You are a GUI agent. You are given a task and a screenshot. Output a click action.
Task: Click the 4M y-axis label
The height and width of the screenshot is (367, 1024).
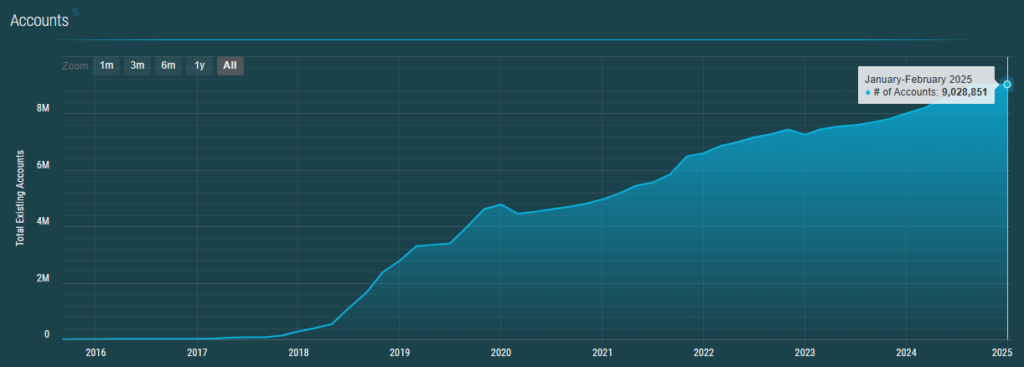coord(43,222)
